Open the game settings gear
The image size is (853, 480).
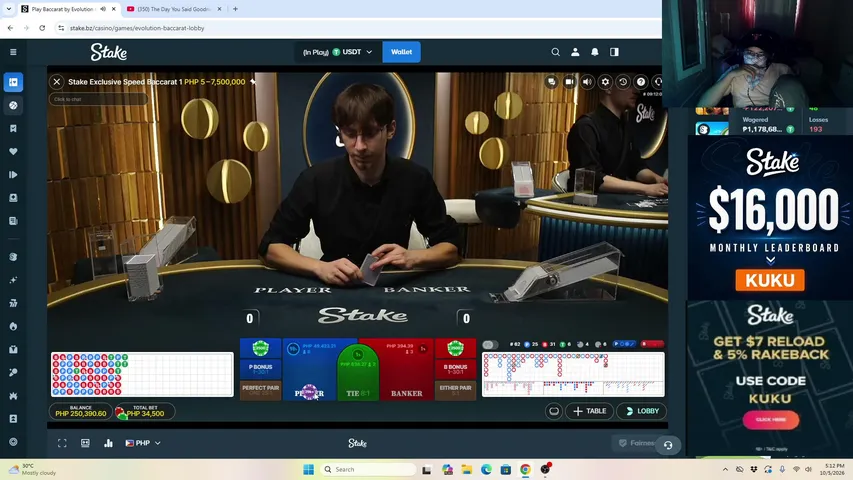605,82
